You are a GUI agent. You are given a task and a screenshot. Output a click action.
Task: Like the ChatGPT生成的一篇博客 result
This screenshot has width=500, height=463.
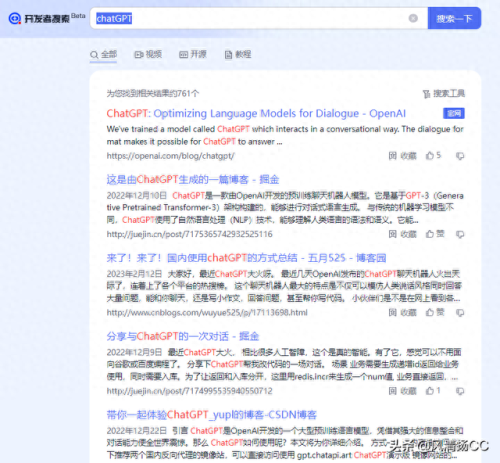pos(435,234)
